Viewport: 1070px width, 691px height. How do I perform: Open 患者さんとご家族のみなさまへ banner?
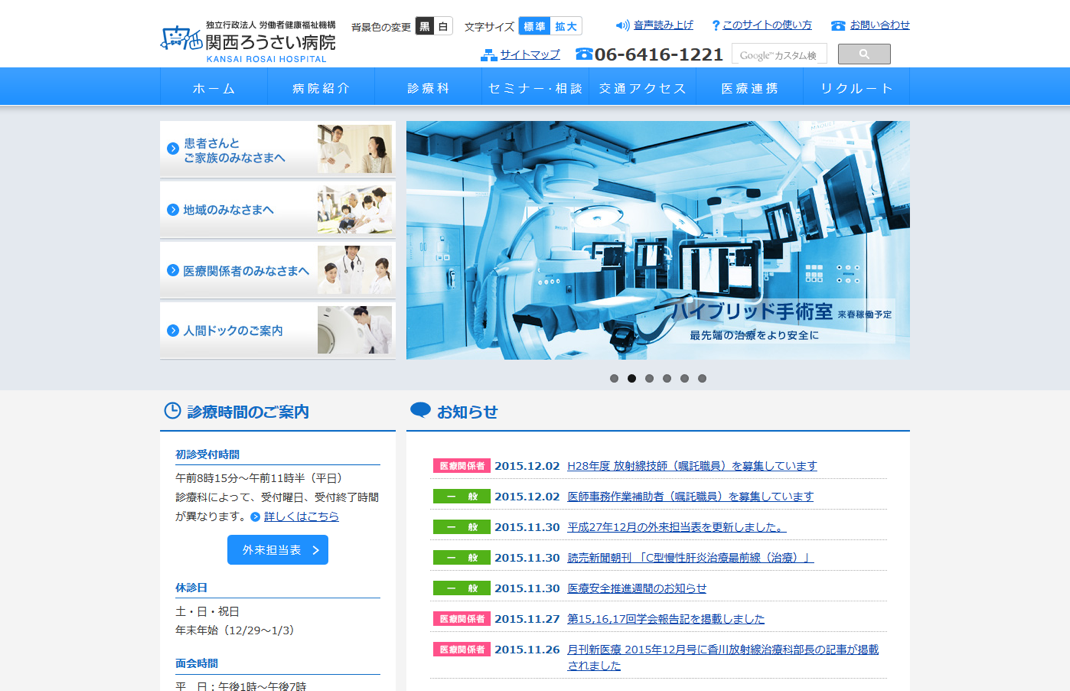click(278, 149)
